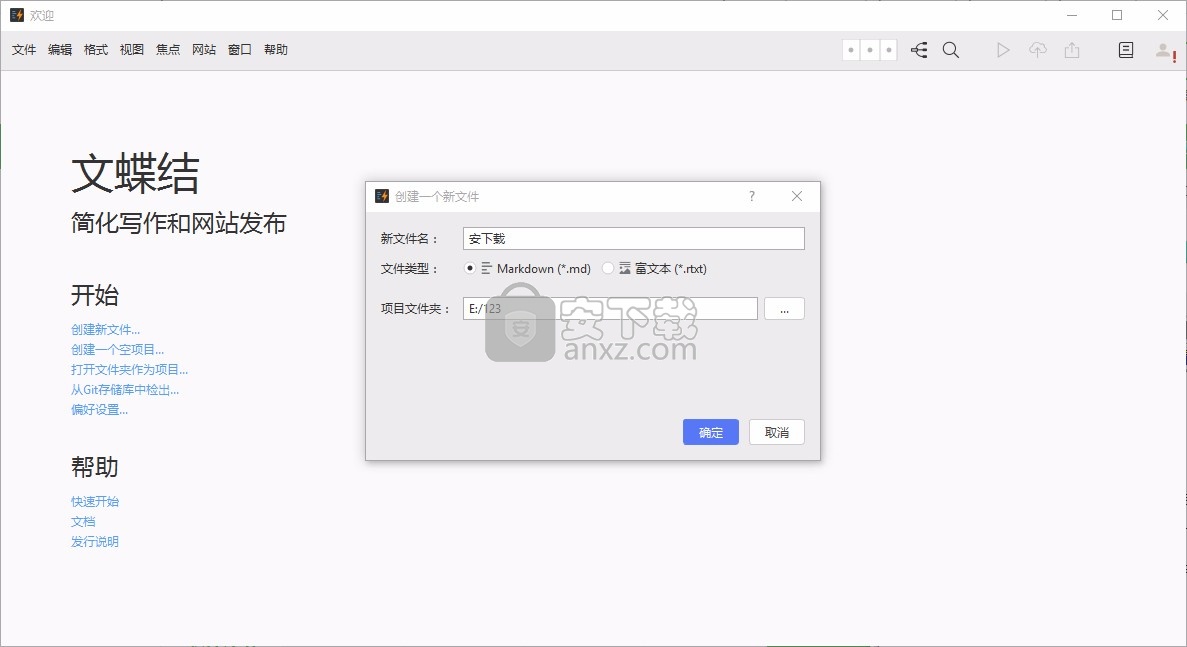Screen dimensions: 1187x647
Task: Click the left layout dot in toolbar
Action: pos(851,50)
